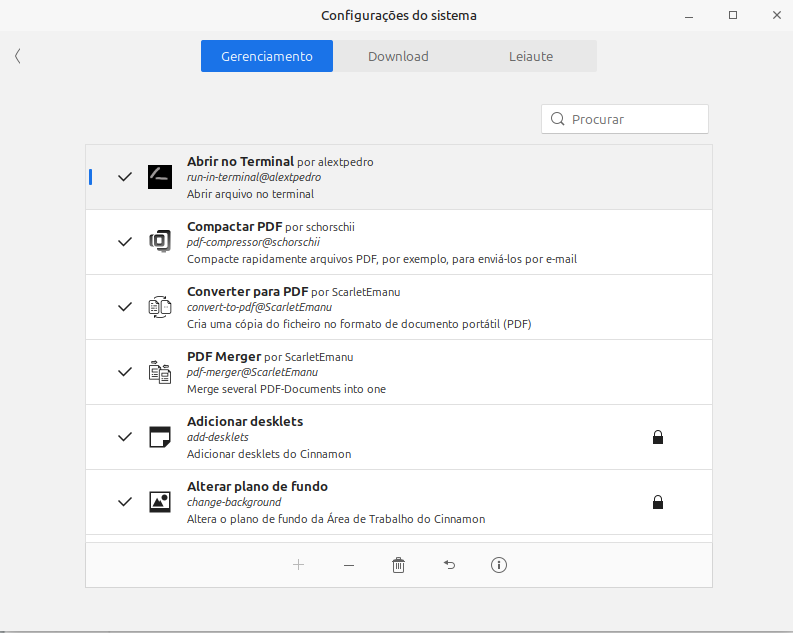
Task: Click the Abrir no Terminal icon
Action: [160, 177]
